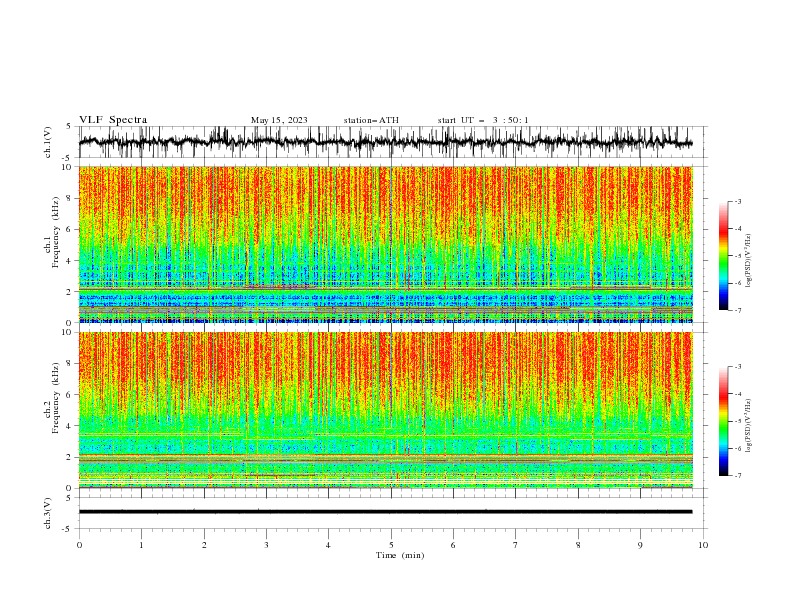Click the time axis tick label "9"
Screen dimensions: 792x612
tap(640, 545)
